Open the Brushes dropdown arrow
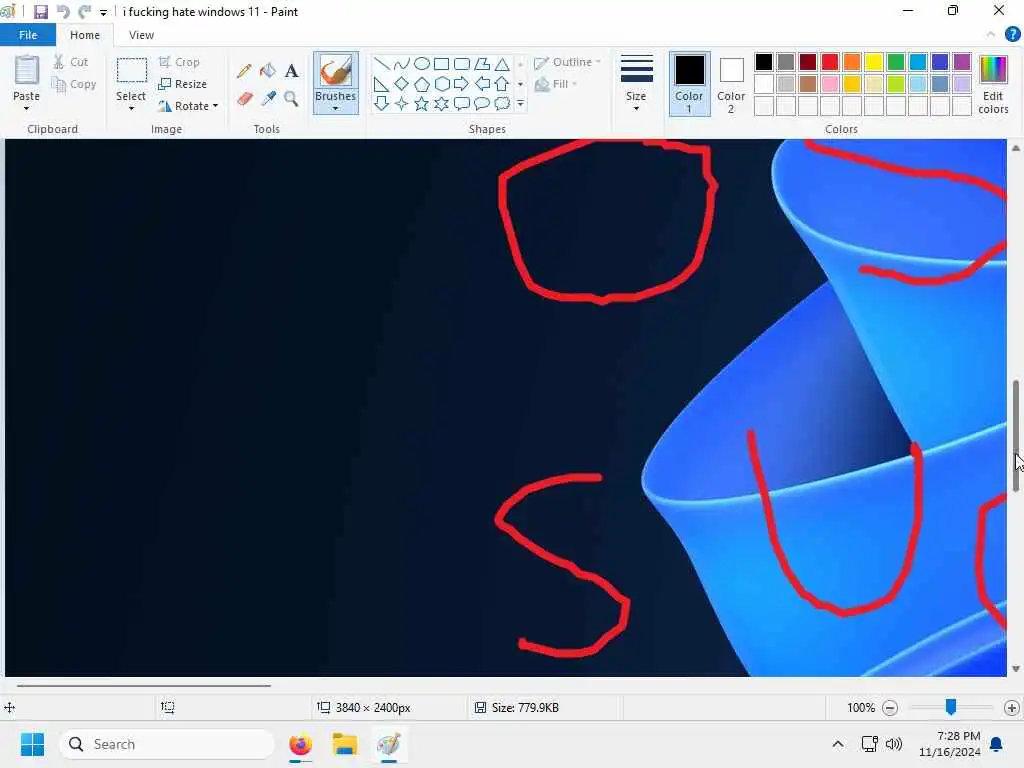This screenshot has height=768, width=1024. (x=336, y=109)
